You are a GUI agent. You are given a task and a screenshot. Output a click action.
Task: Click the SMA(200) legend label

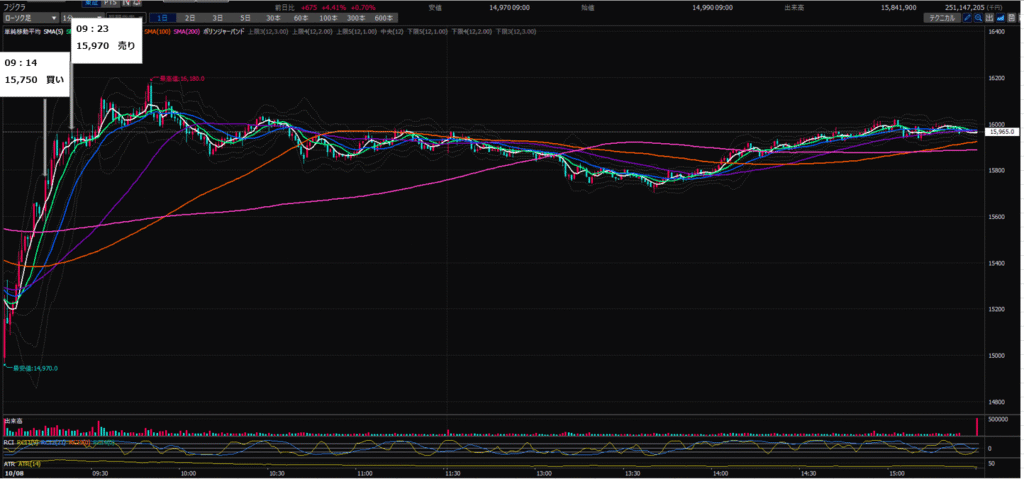click(187, 31)
